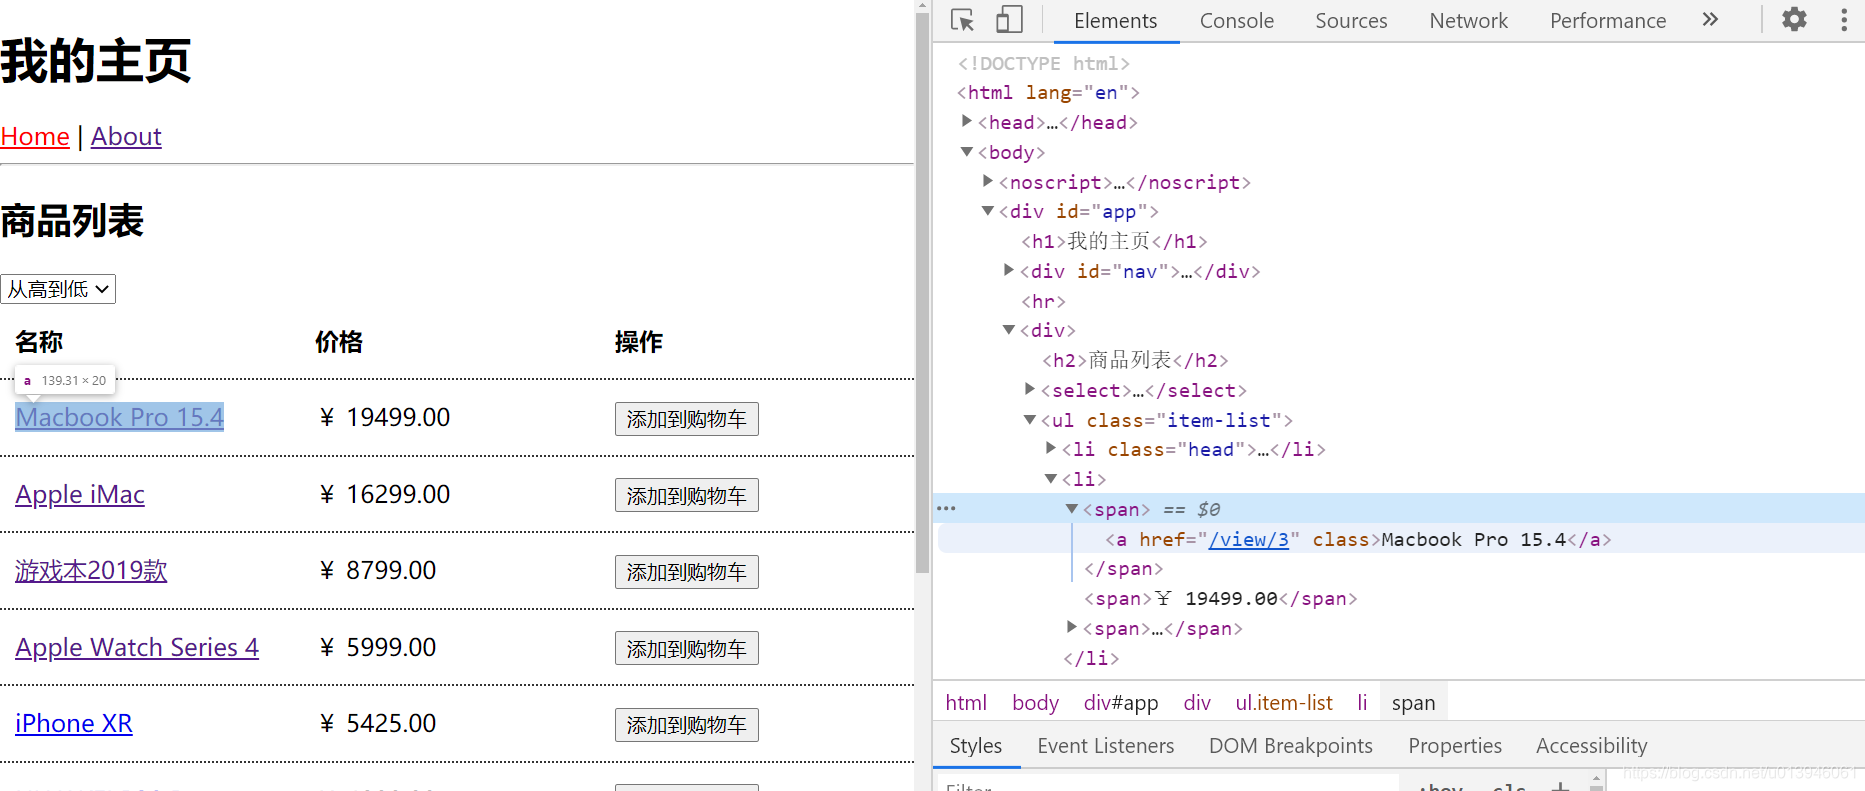Add Apple iMac to cart
Screen dimensions: 1865x791
687,495
